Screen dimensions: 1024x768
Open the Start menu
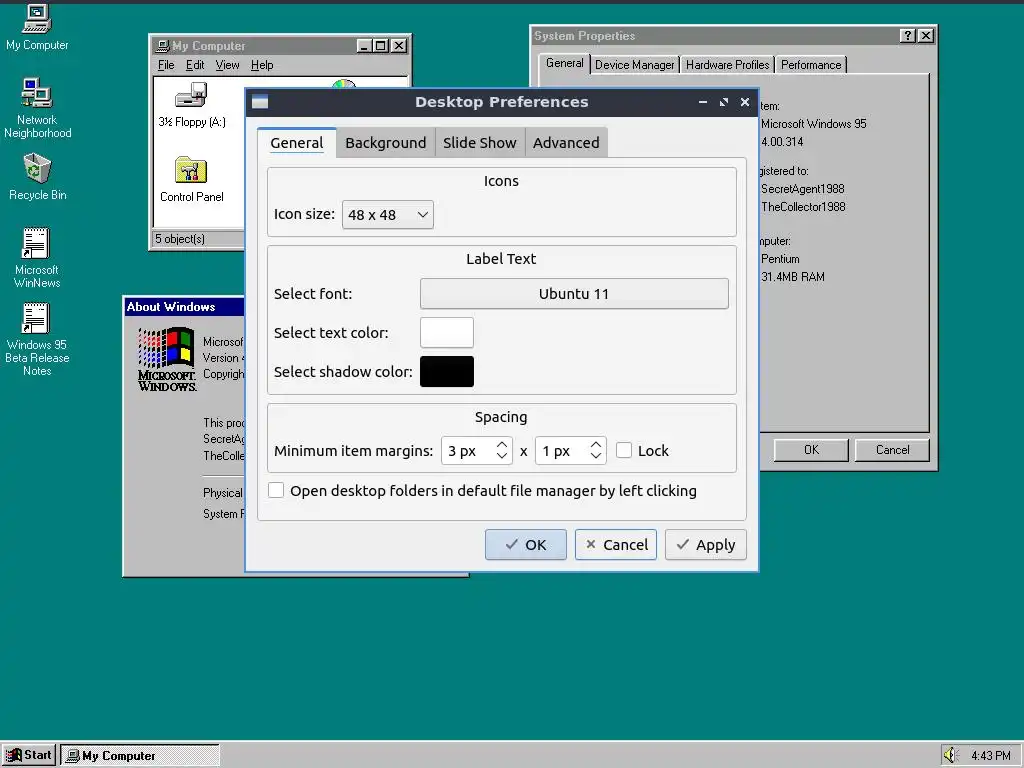point(29,755)
